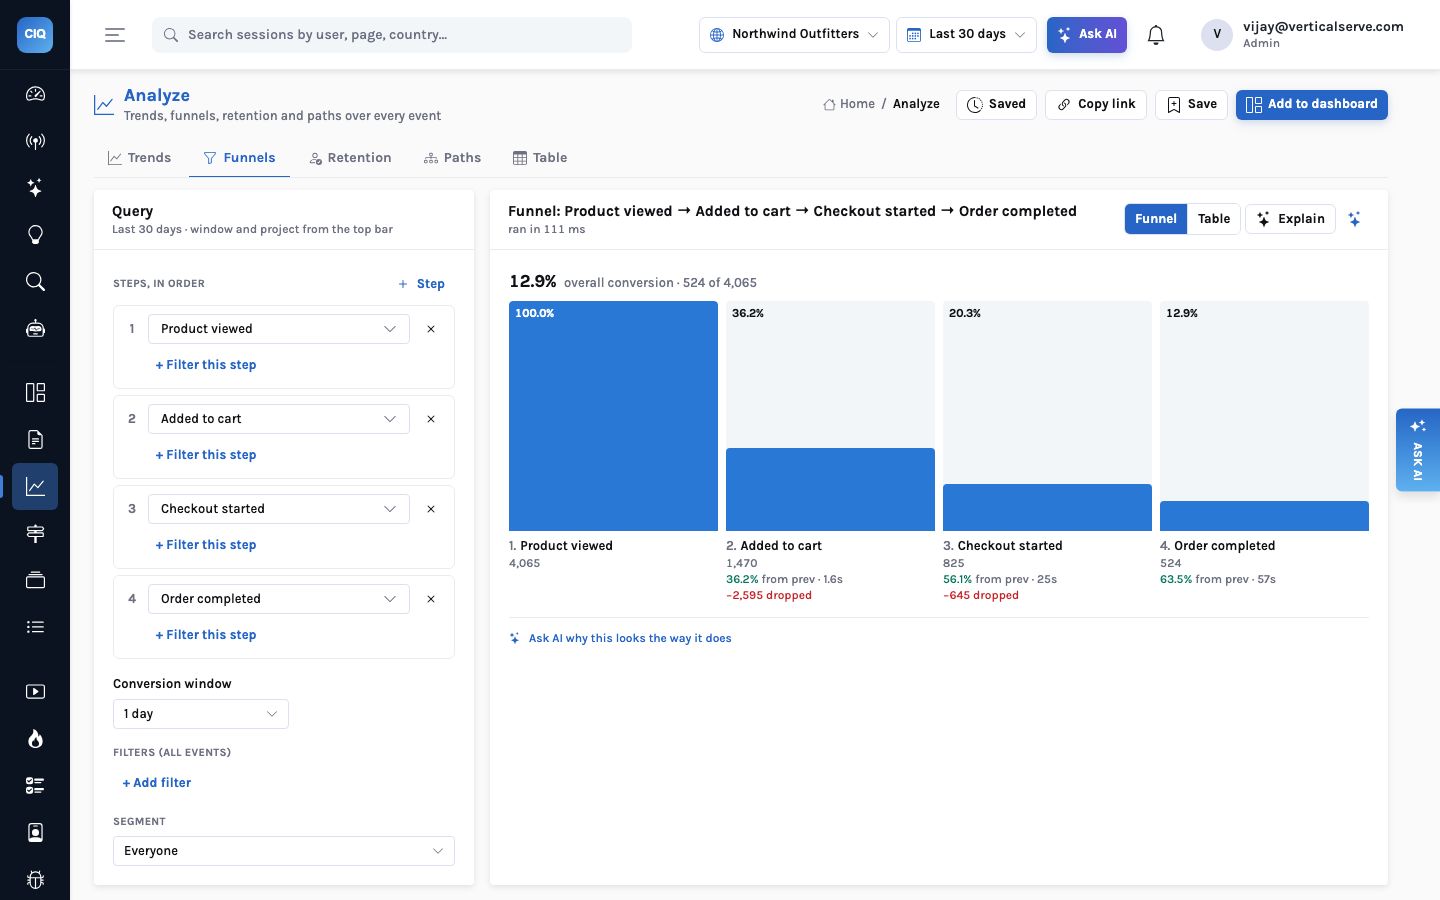
Task: Open the Northwind Outfitters project dropdown
Action: [794, 35]
